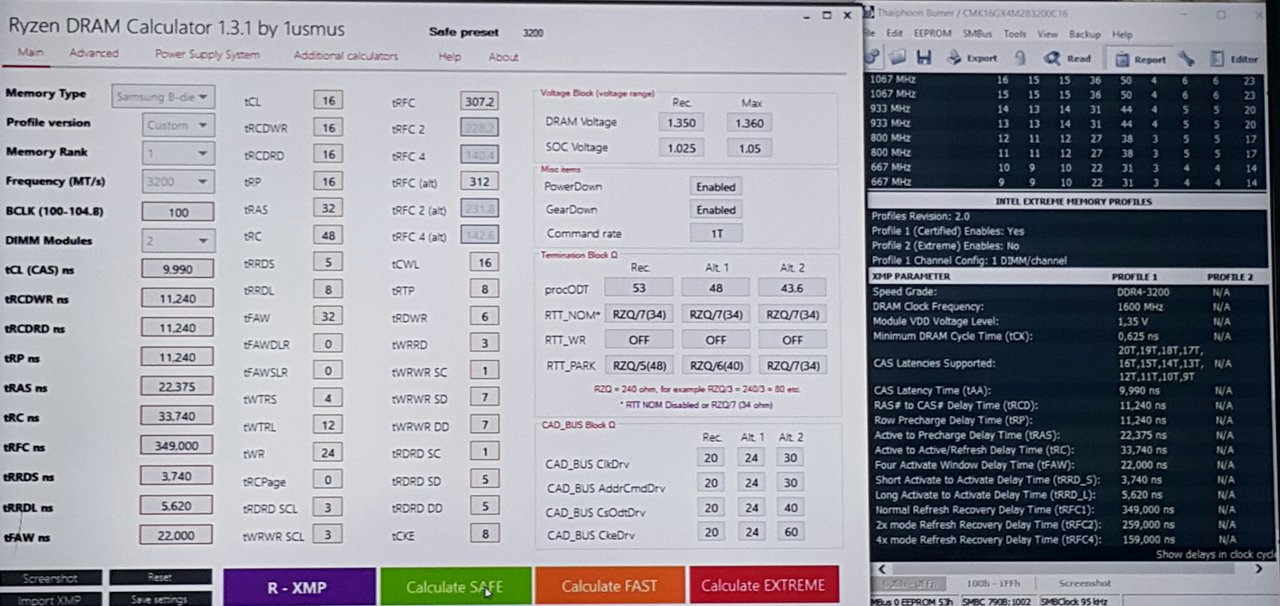This screenshot has width=1280, height=606.
Task: Editor button in Thaiphoon Burner toolbar
Action: [1234, 58]
